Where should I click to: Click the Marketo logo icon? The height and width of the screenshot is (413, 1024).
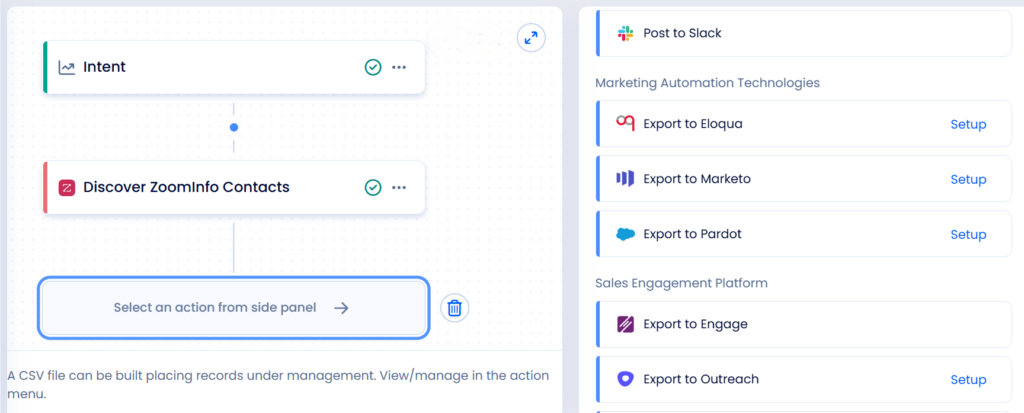(x=625, y=178)
